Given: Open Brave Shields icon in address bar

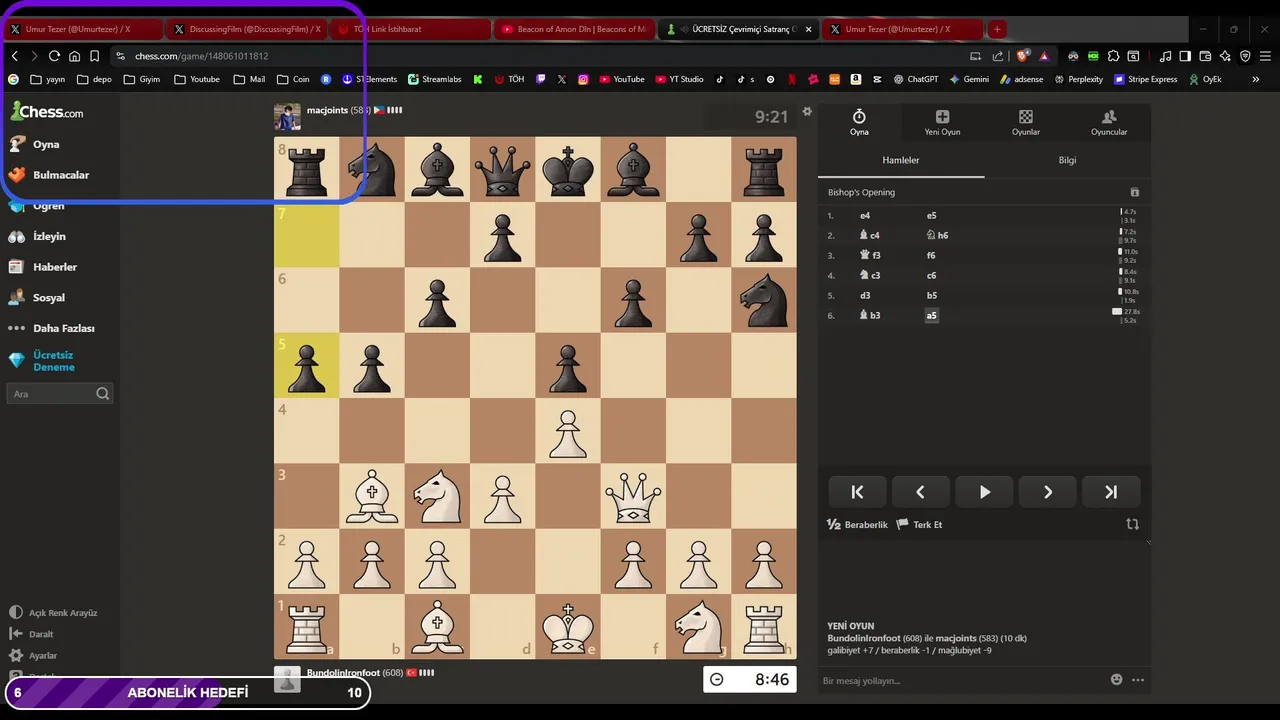Looking at the screenshot, I should point(1023,56).
